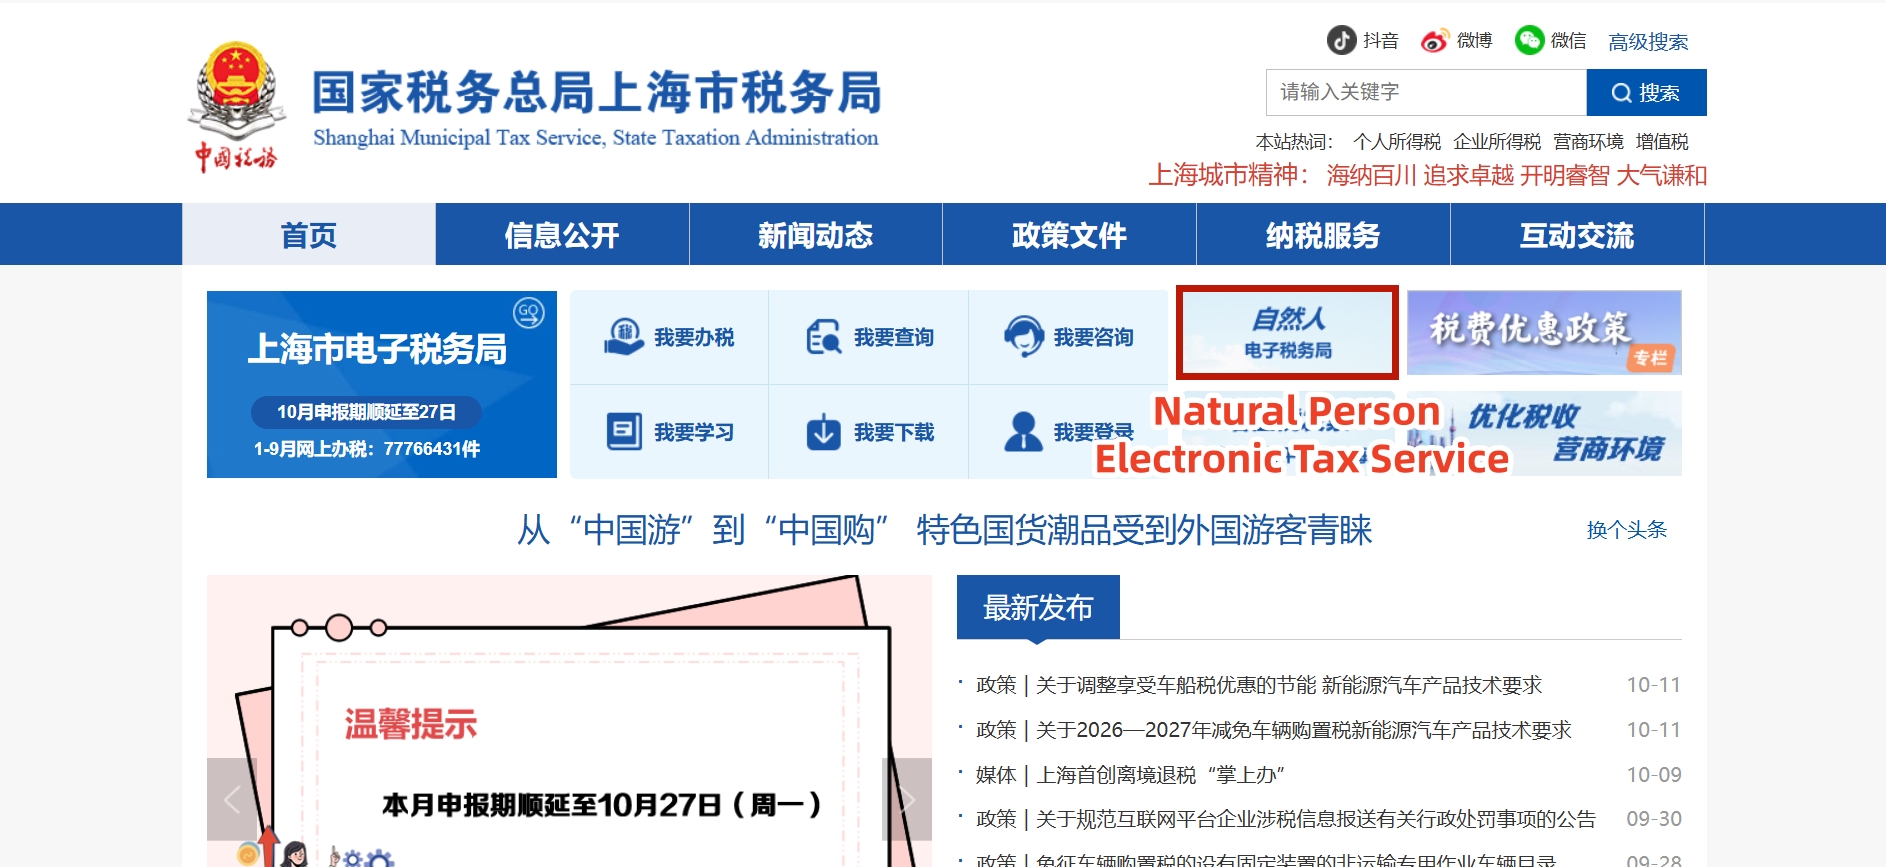Switch to the 政策文件 menu item
The width and height of the screenshot is (1886, 867).
(1069, 235)
